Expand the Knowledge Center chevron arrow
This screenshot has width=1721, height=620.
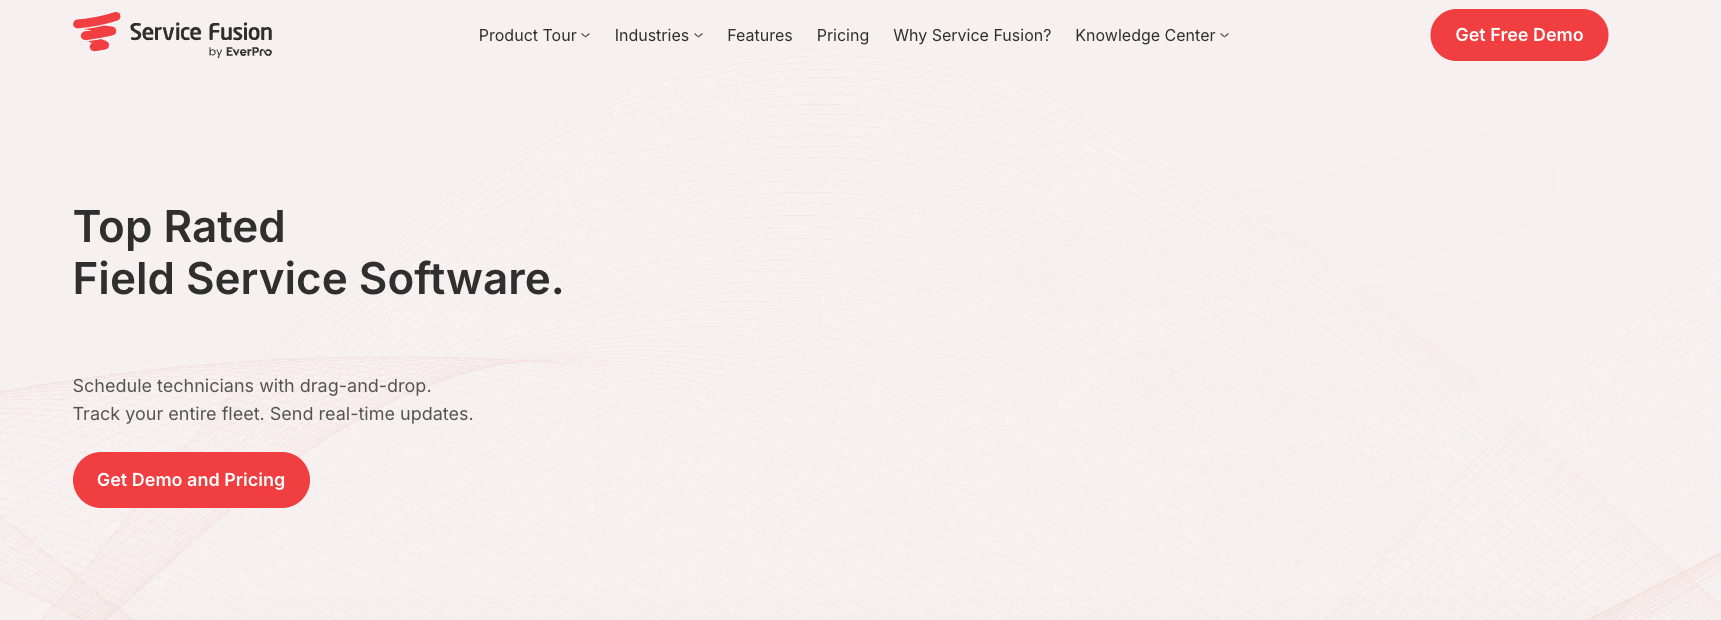(1225, 36)
